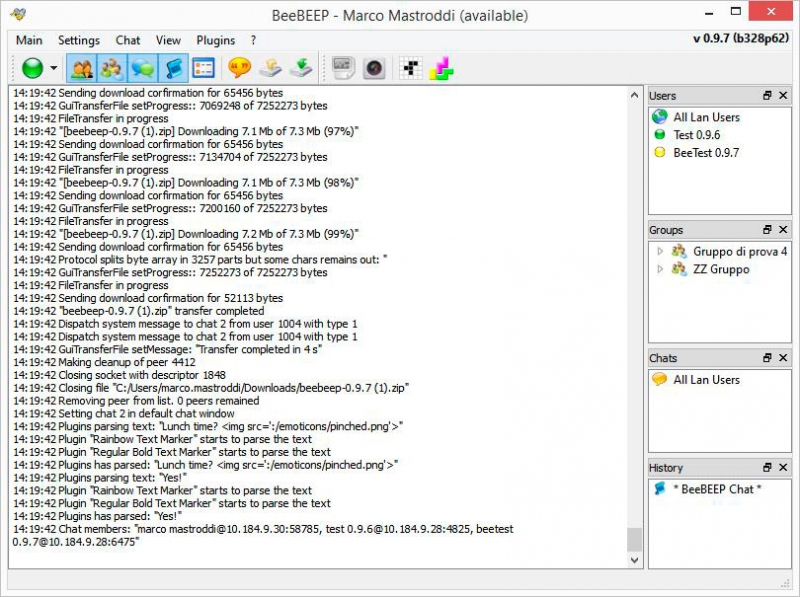The width and height of the screenshot is (800, 597).
Task: Launch the Game of Life plugin icon
Action: [x=411, y=68]
